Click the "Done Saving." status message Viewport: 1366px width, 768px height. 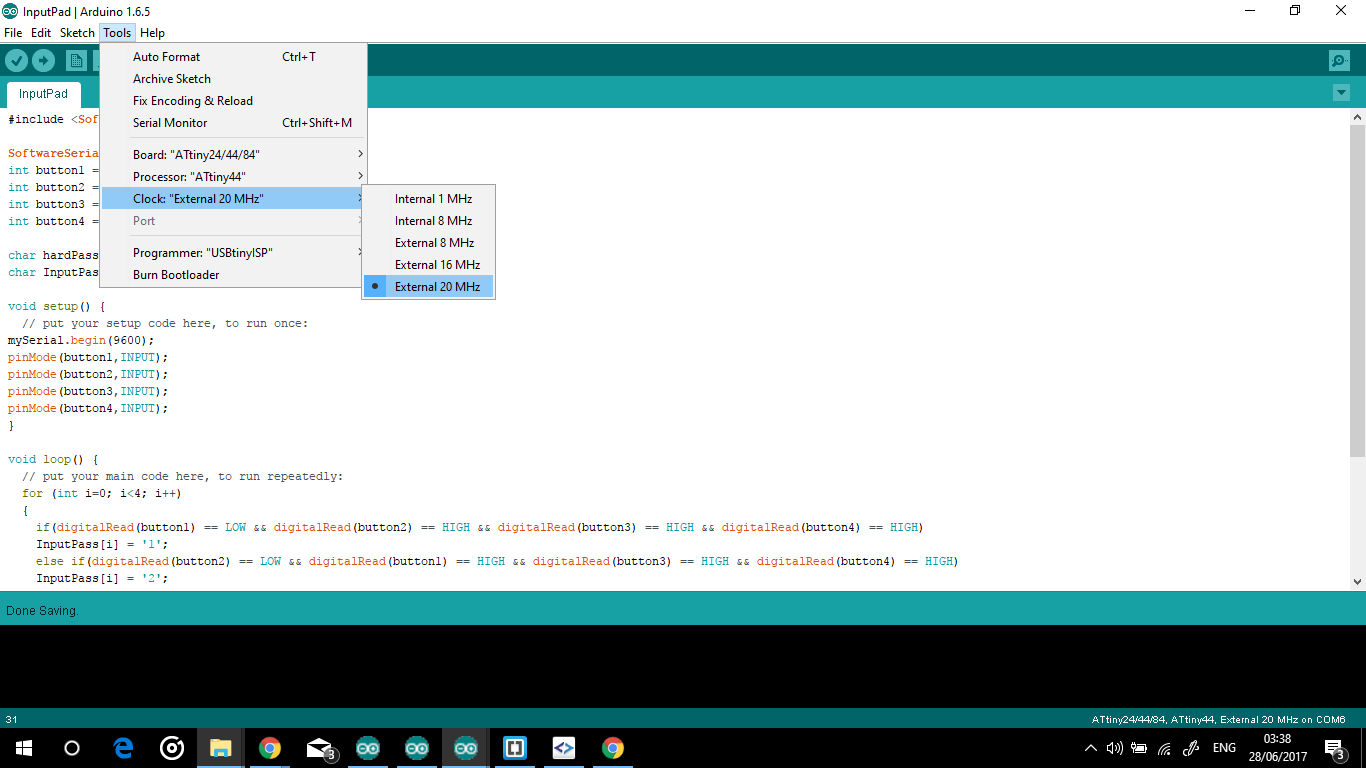point(42,610)
